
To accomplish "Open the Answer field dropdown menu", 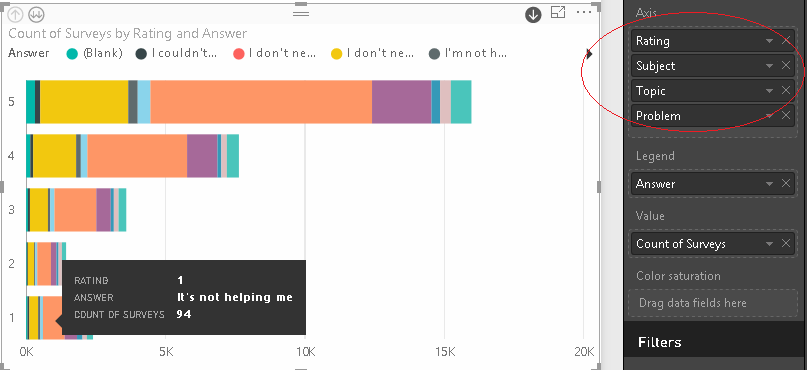I will coord(769,184).
